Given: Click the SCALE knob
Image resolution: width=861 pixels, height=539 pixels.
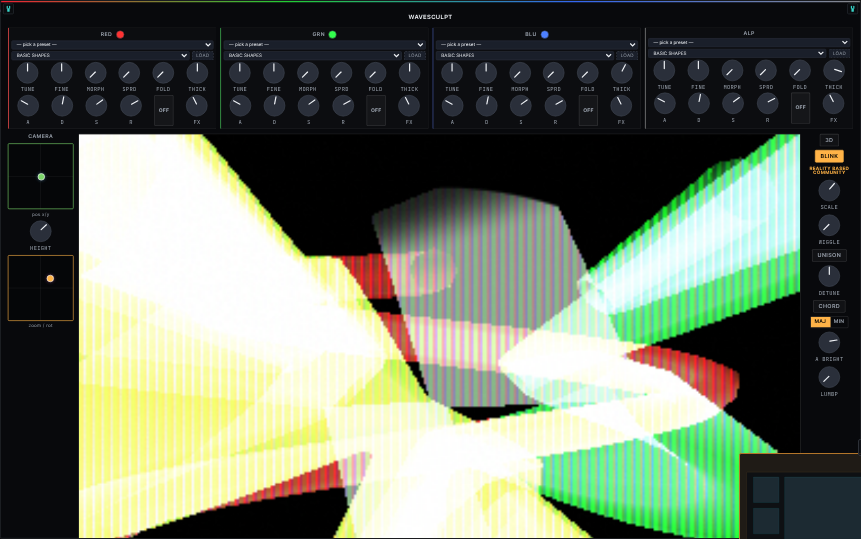Looking at the screenshot, I should point(829,190).
